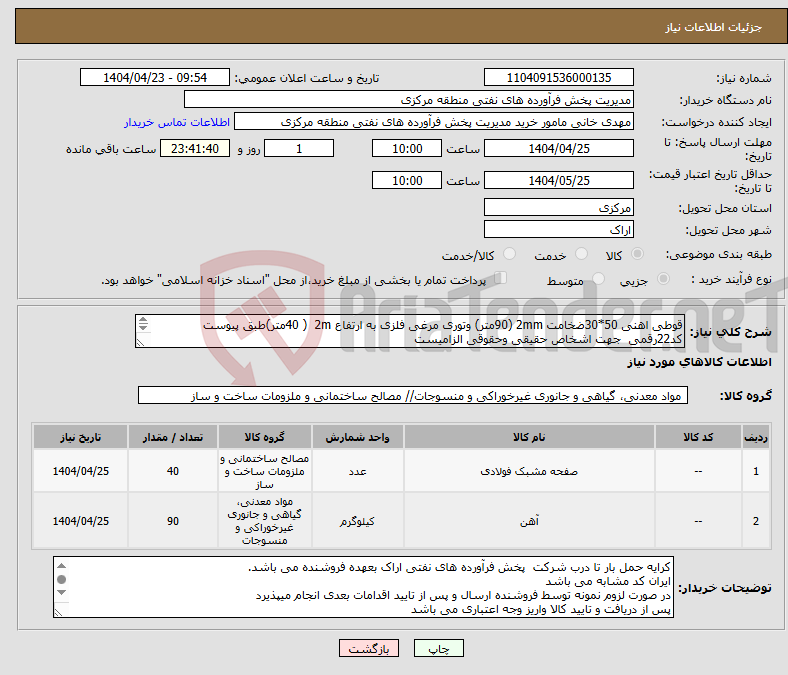Screen dimensions: 788x675
Task: Select the کالا radio button
Action: (x=637, y=254)
